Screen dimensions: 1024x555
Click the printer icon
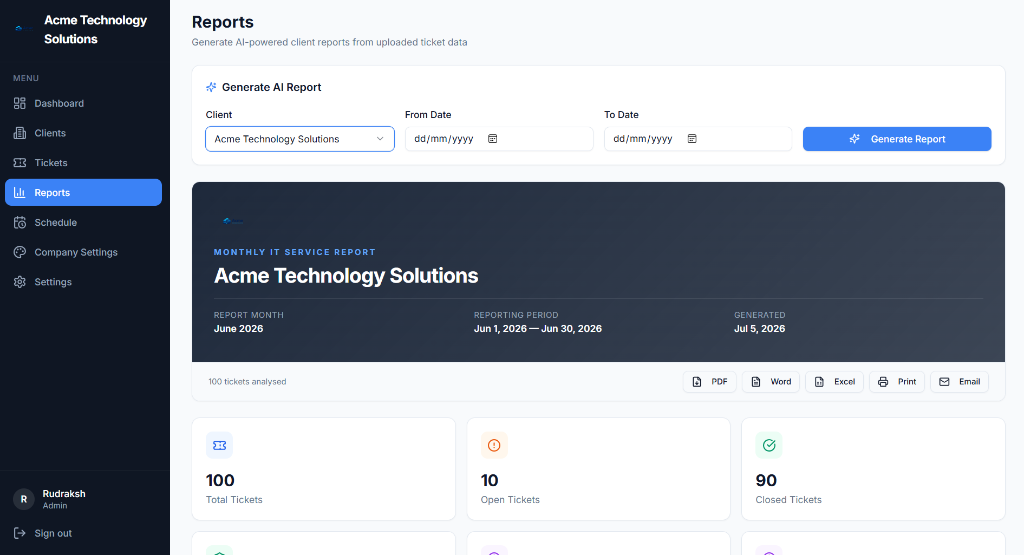point(883,382)
